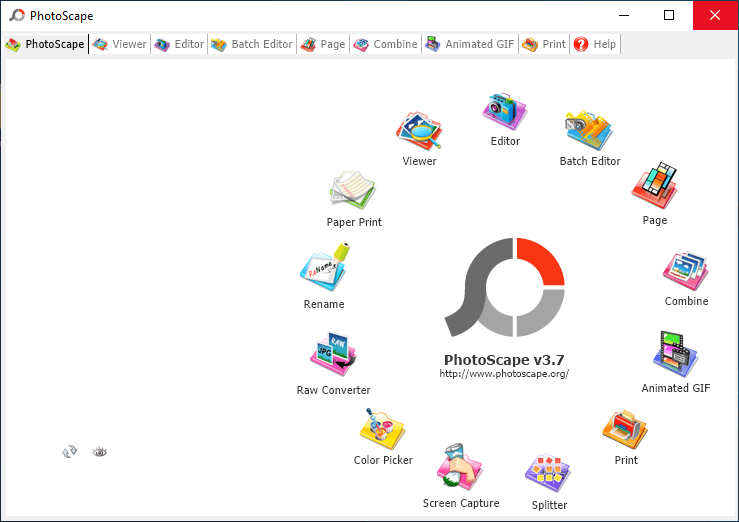739x522 pixels.
Task: Launch Animated GIF maker icon
Action: [675, 356]
